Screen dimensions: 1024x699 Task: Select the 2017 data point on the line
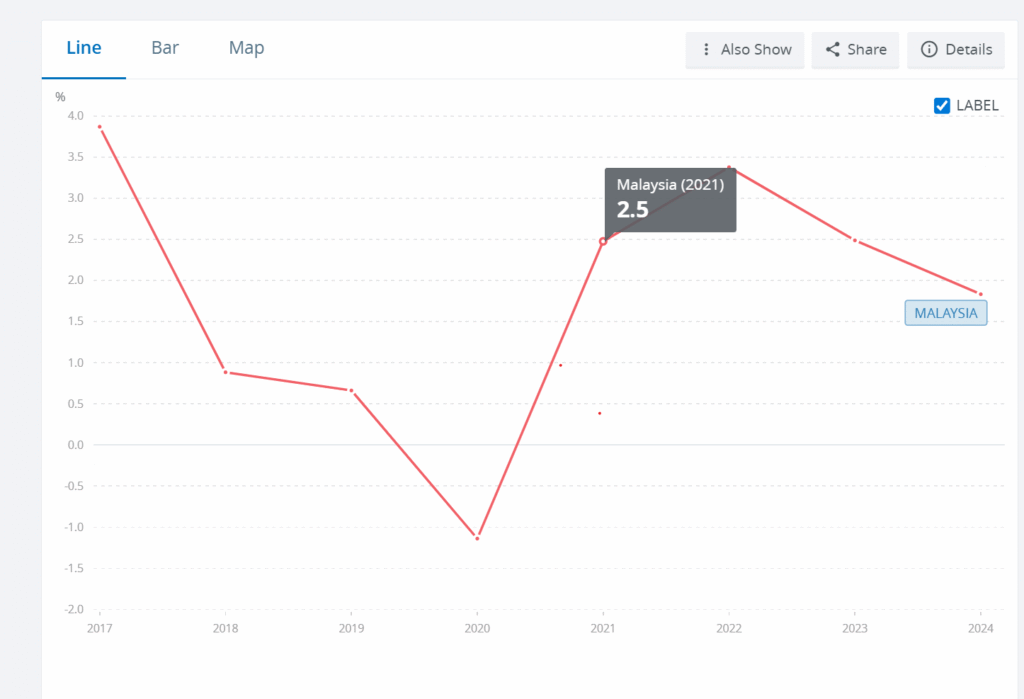(x=100, y=127)
